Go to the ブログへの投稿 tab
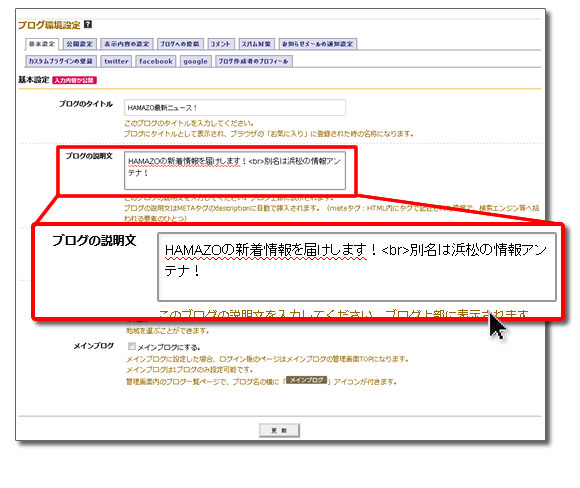 pyautogui.click(x=180, y=44)
